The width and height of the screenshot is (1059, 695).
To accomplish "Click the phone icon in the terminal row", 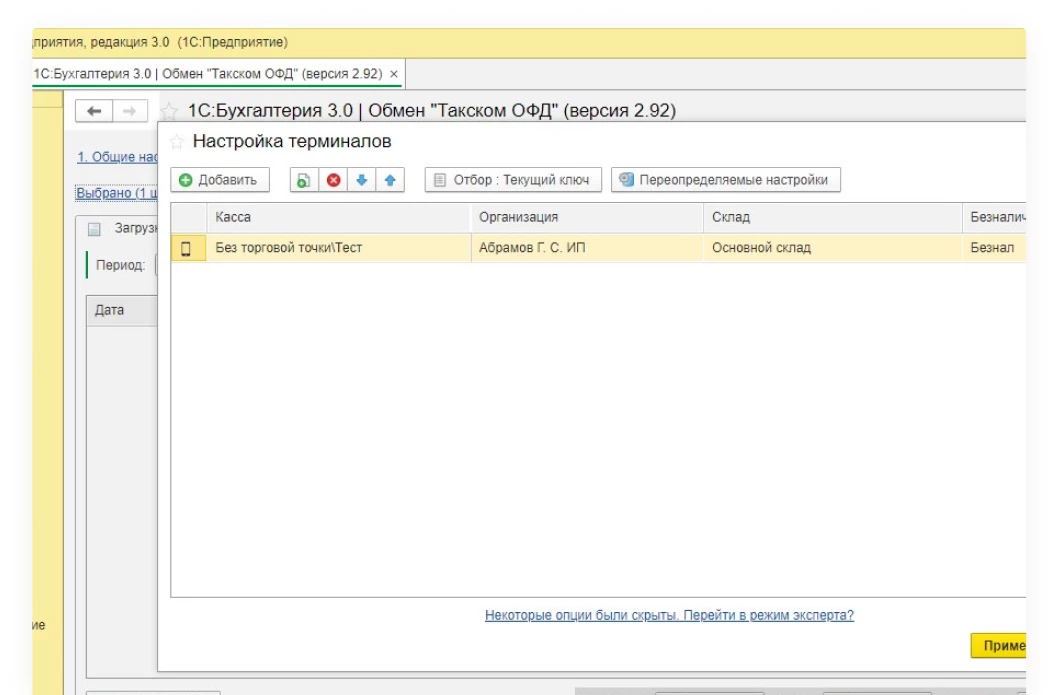I will click(x=186, y=248).
